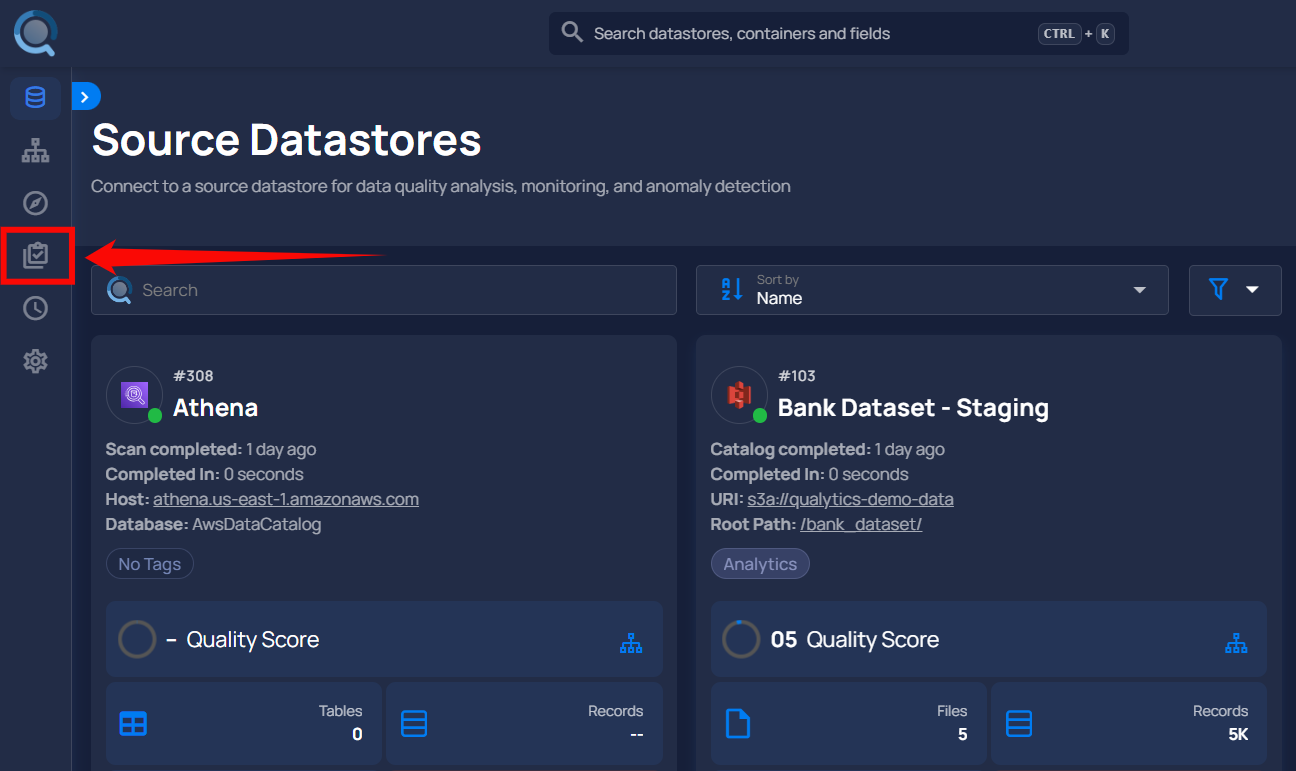Open the Explore compass icon in the sidebar
The height and width of the screenshot is (771, 1296).
[x=35, y=203]
